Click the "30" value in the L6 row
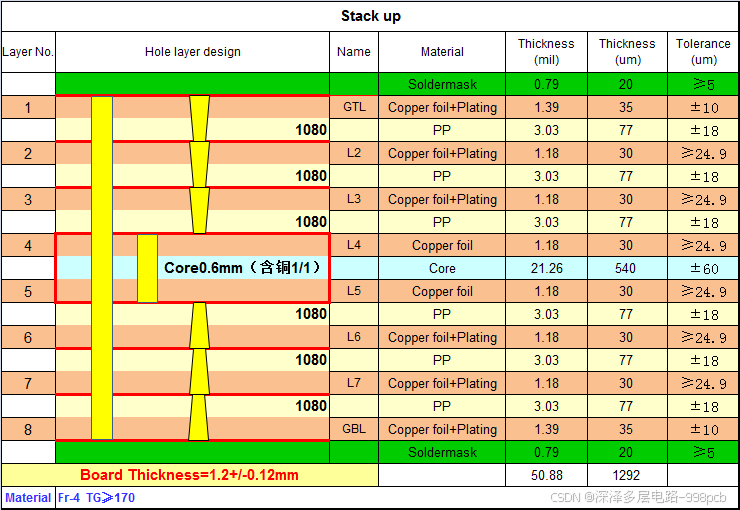The height and width of the screenshot is (510, 740). pyautogui.click(x=625, y=337)
